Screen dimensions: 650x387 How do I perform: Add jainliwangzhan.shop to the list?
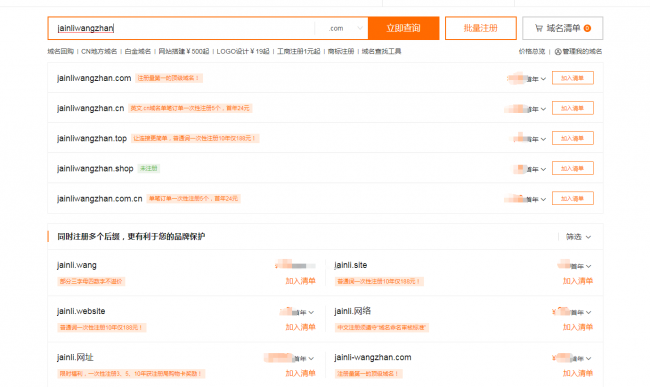(x=572, y=168)
